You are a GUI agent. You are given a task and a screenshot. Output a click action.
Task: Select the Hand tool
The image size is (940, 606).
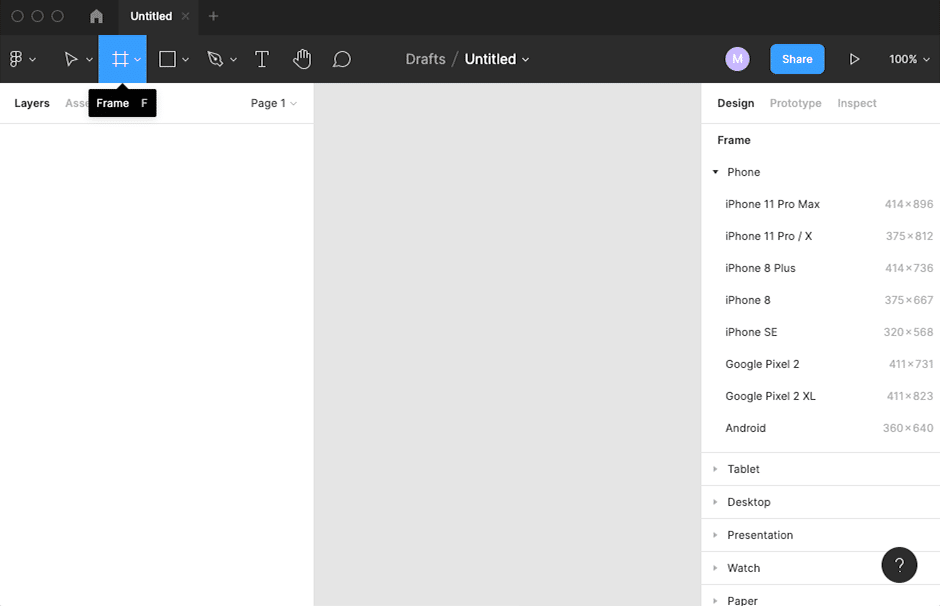click(302, 59)
